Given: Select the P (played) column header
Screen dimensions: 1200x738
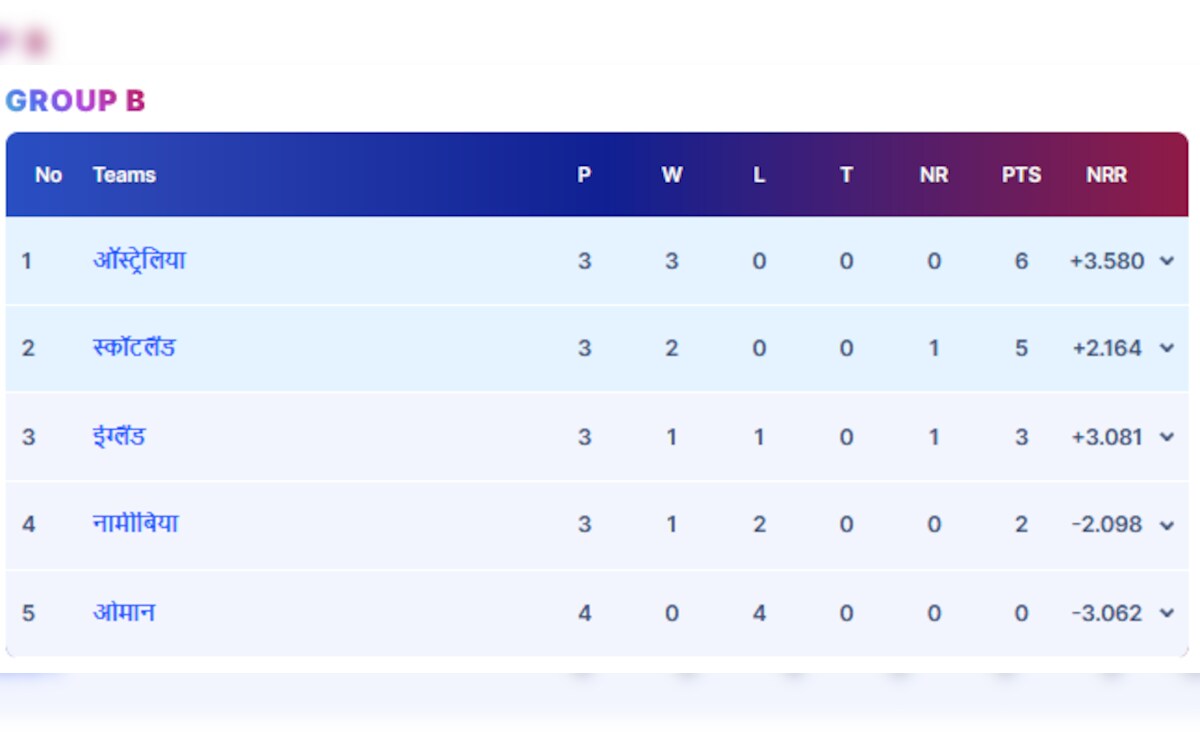Looking at the screenshot, I should tap(584, 175).
